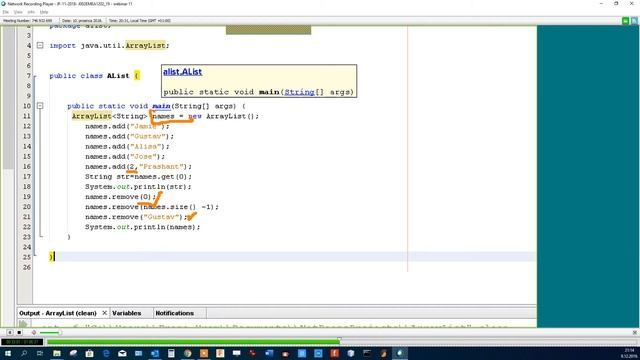Open Windows taskbar search

tap(24, 353)
